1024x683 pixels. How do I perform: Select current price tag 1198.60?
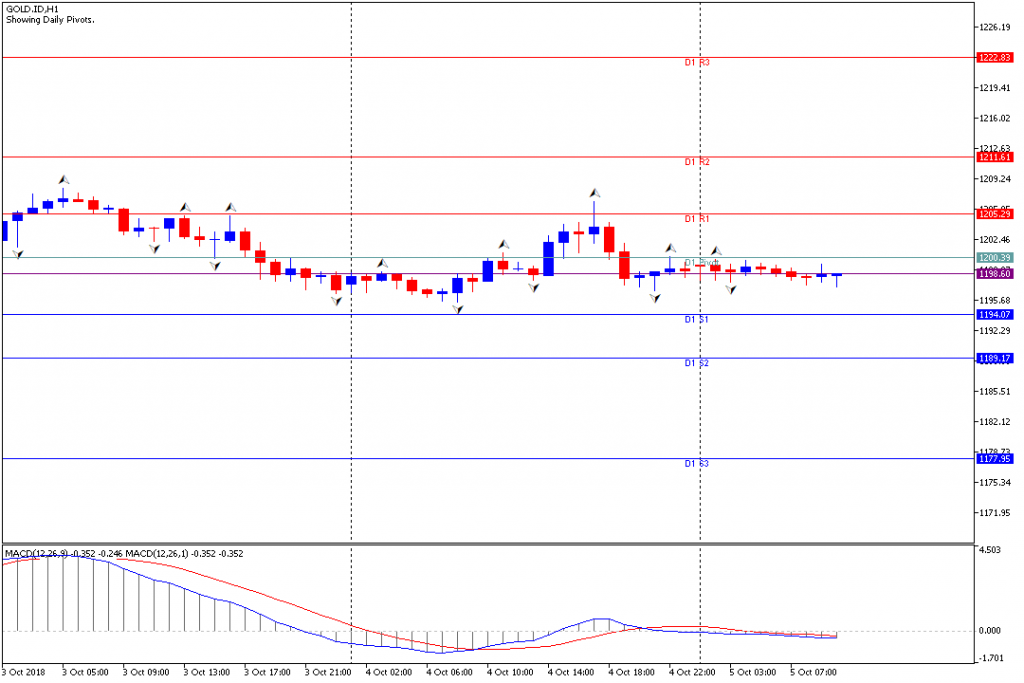pyautogui.click(x=994, y=274)
